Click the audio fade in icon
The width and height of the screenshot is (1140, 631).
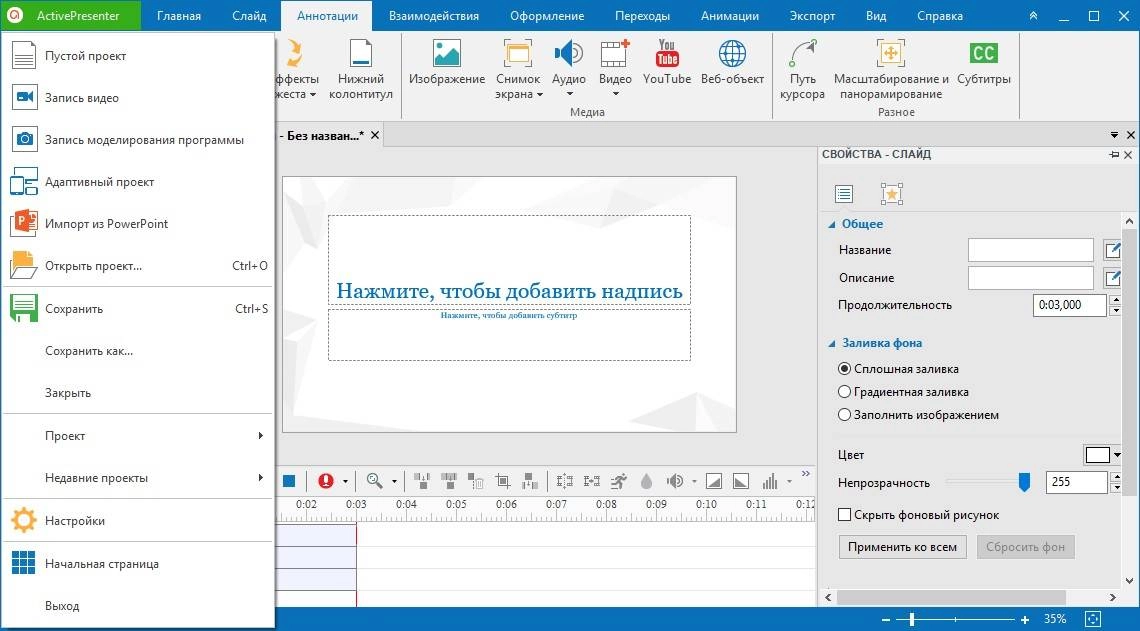coord(714,481)
